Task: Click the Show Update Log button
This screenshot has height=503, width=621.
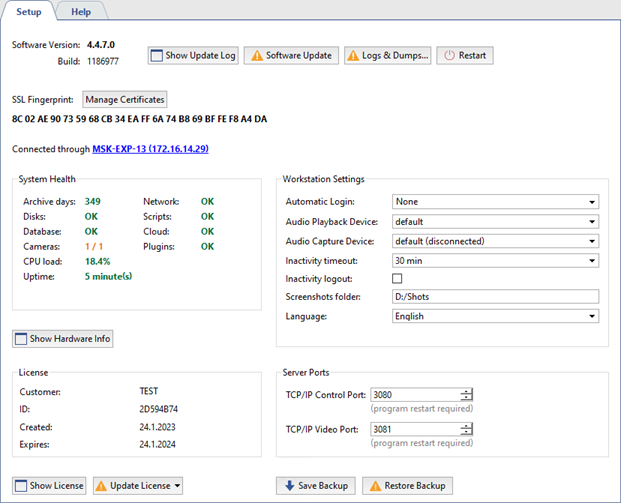Action: click(194, 55)
